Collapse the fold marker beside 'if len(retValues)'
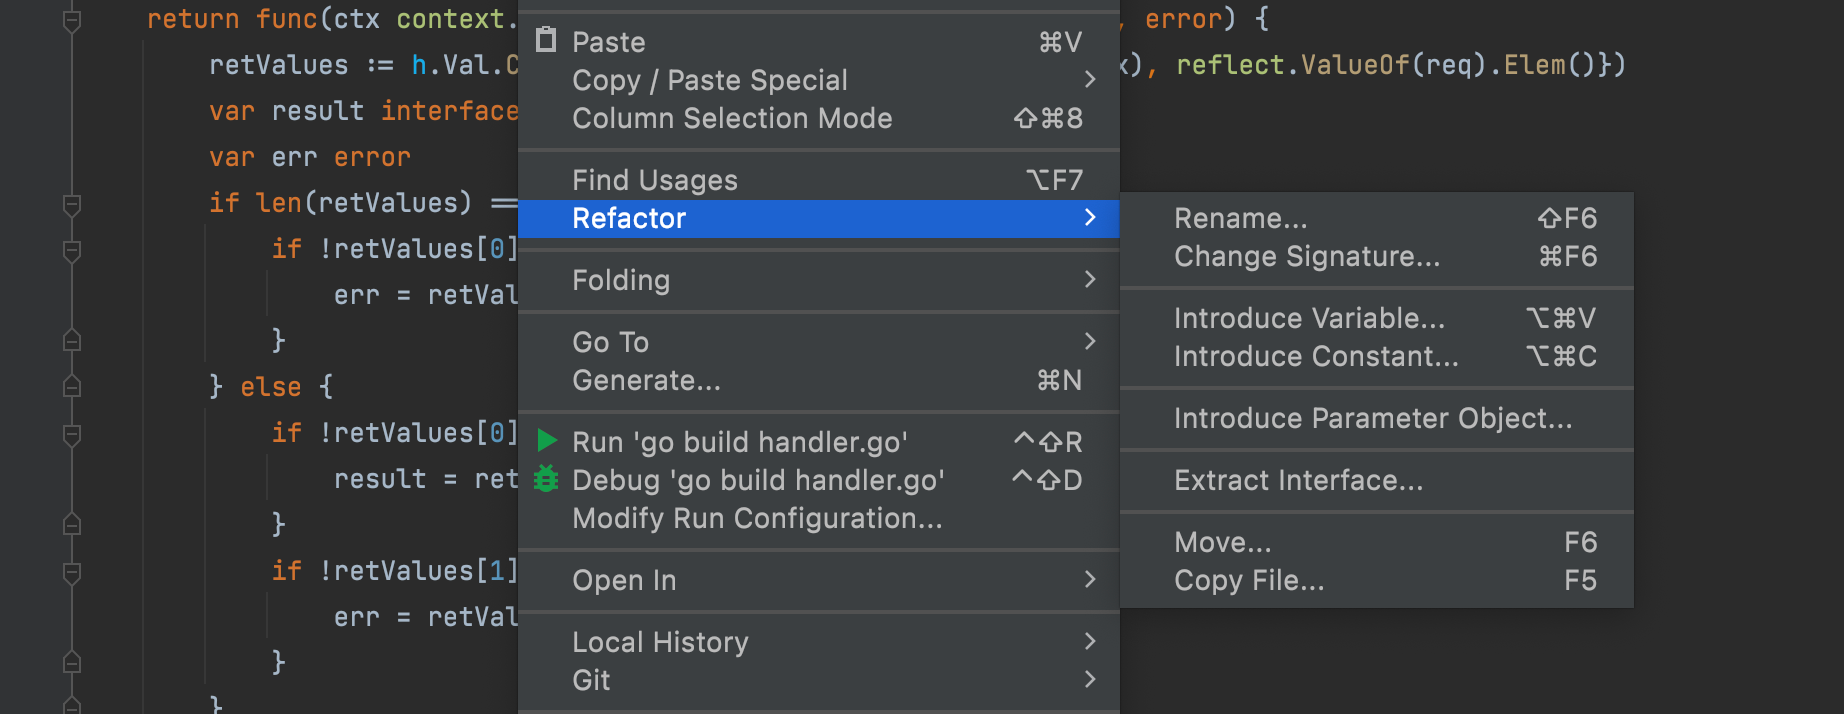The height and width of the screenshot is (714, 1844). point(72,204)
